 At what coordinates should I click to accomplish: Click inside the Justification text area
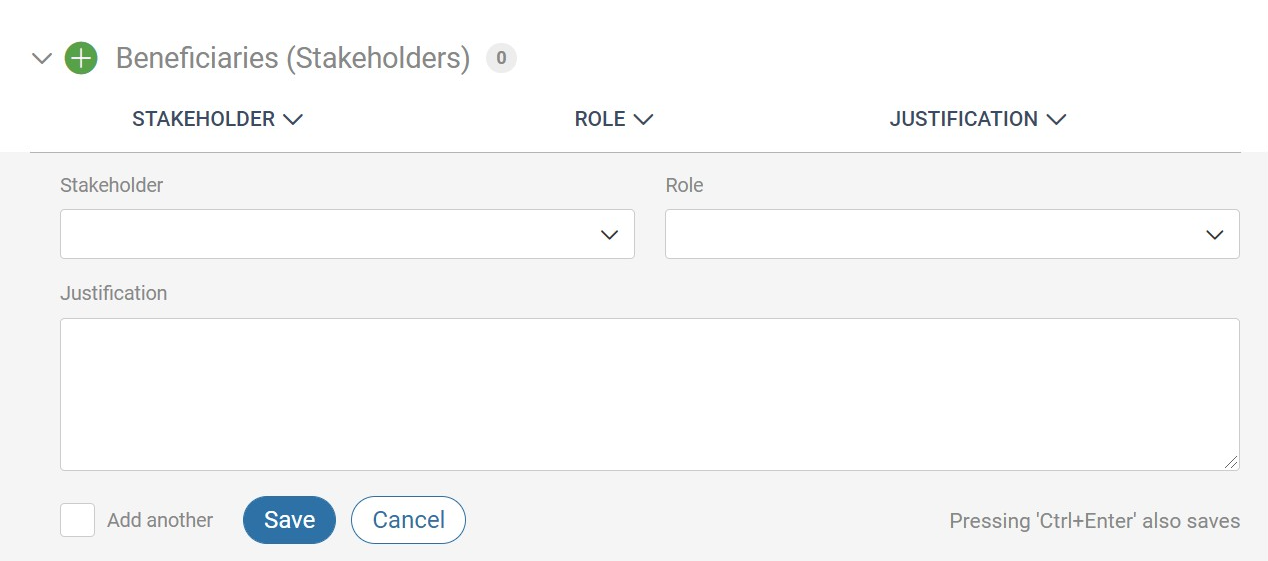point(650,394)
